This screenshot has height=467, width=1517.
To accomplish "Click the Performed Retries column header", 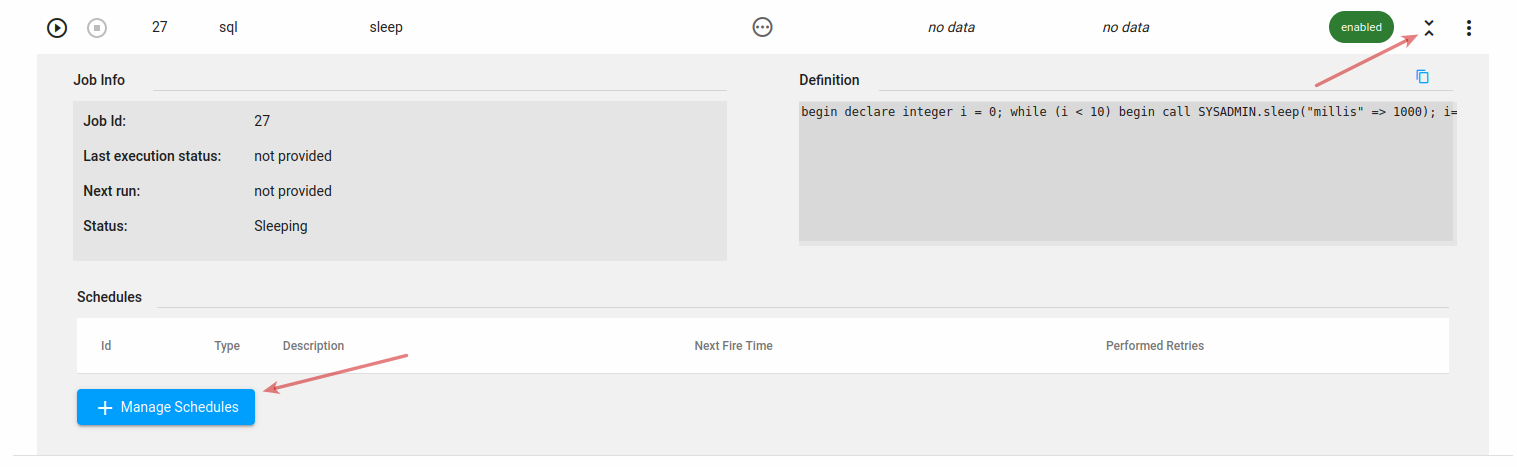I will [x=1154, y=346].
